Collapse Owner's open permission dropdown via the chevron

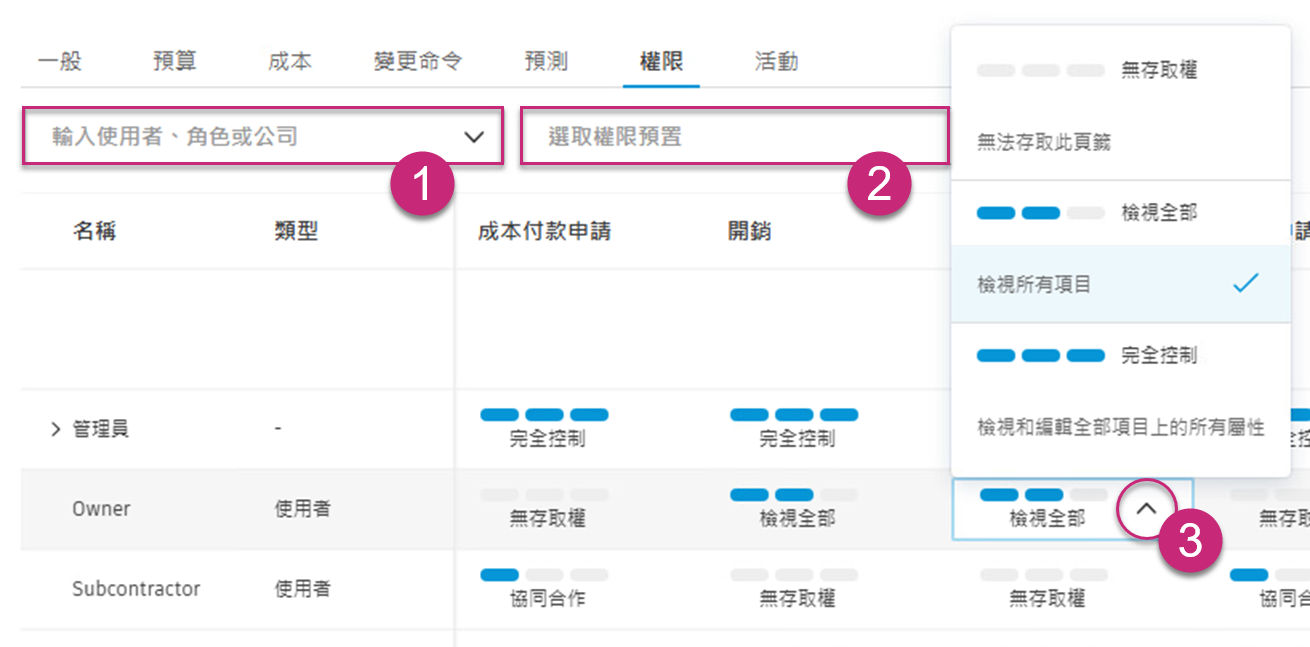(1146, 509)
